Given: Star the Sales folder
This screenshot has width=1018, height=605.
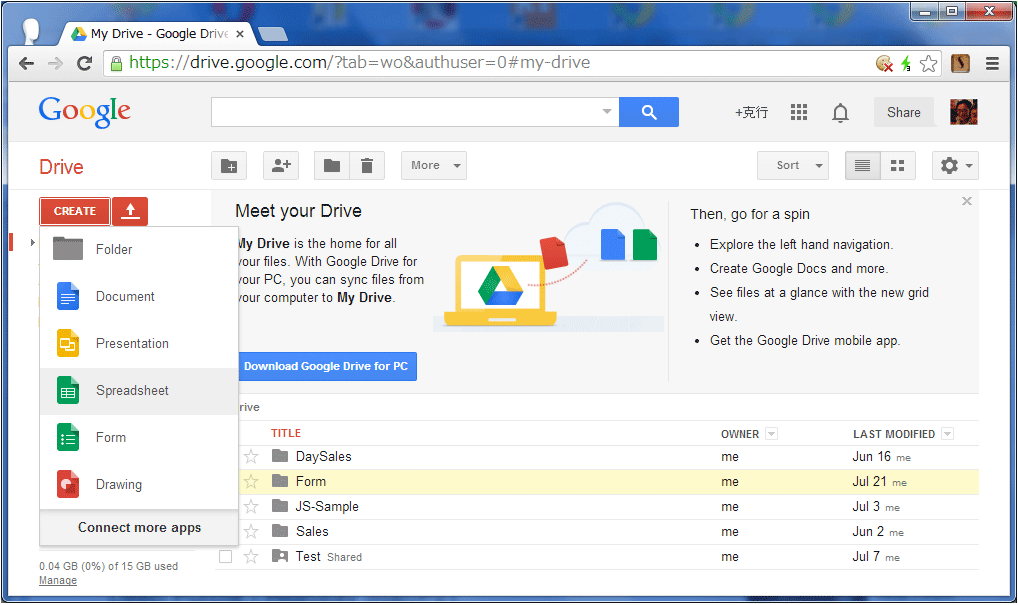Looking at the screenshot, I should point(251,532).
